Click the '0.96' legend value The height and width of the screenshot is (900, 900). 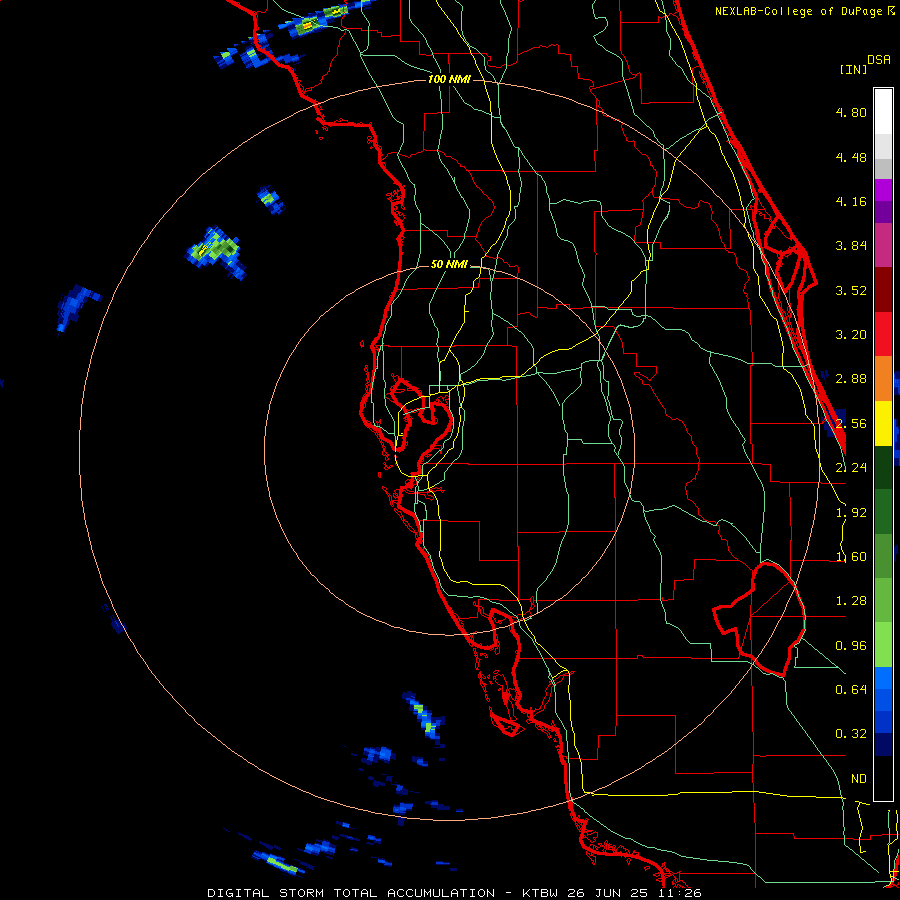tap(851, 646)
